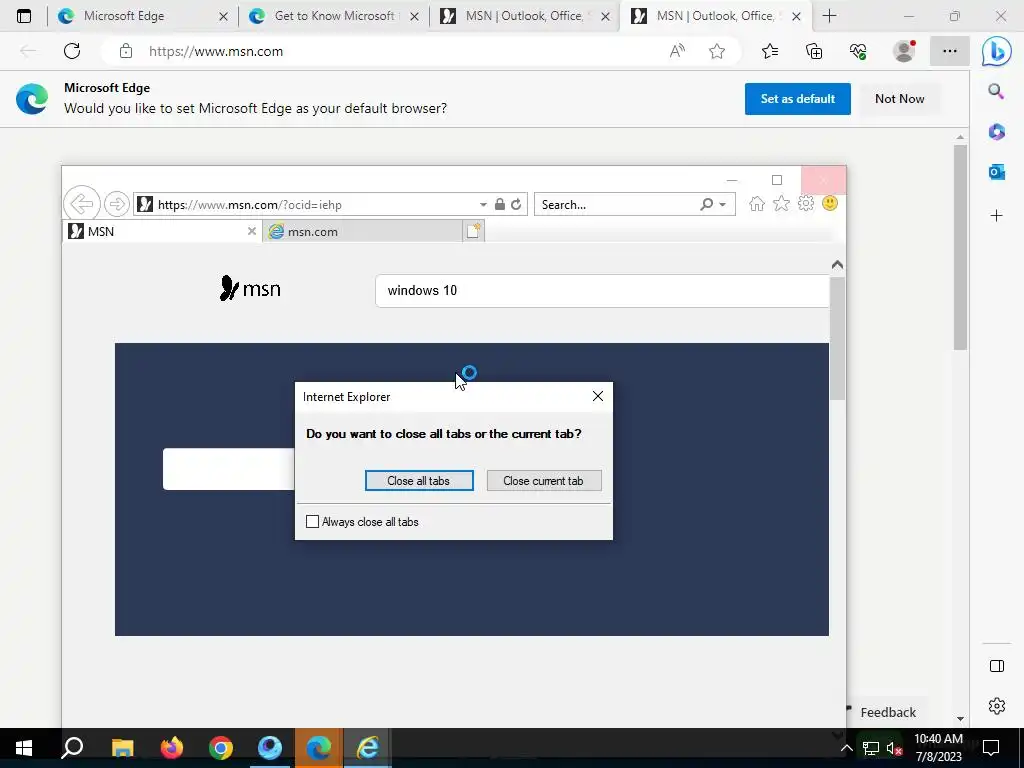The width and height of the screenshot is (1024, 768).
Task: Refresh the Edge page
Action: [x=72, y=51]
